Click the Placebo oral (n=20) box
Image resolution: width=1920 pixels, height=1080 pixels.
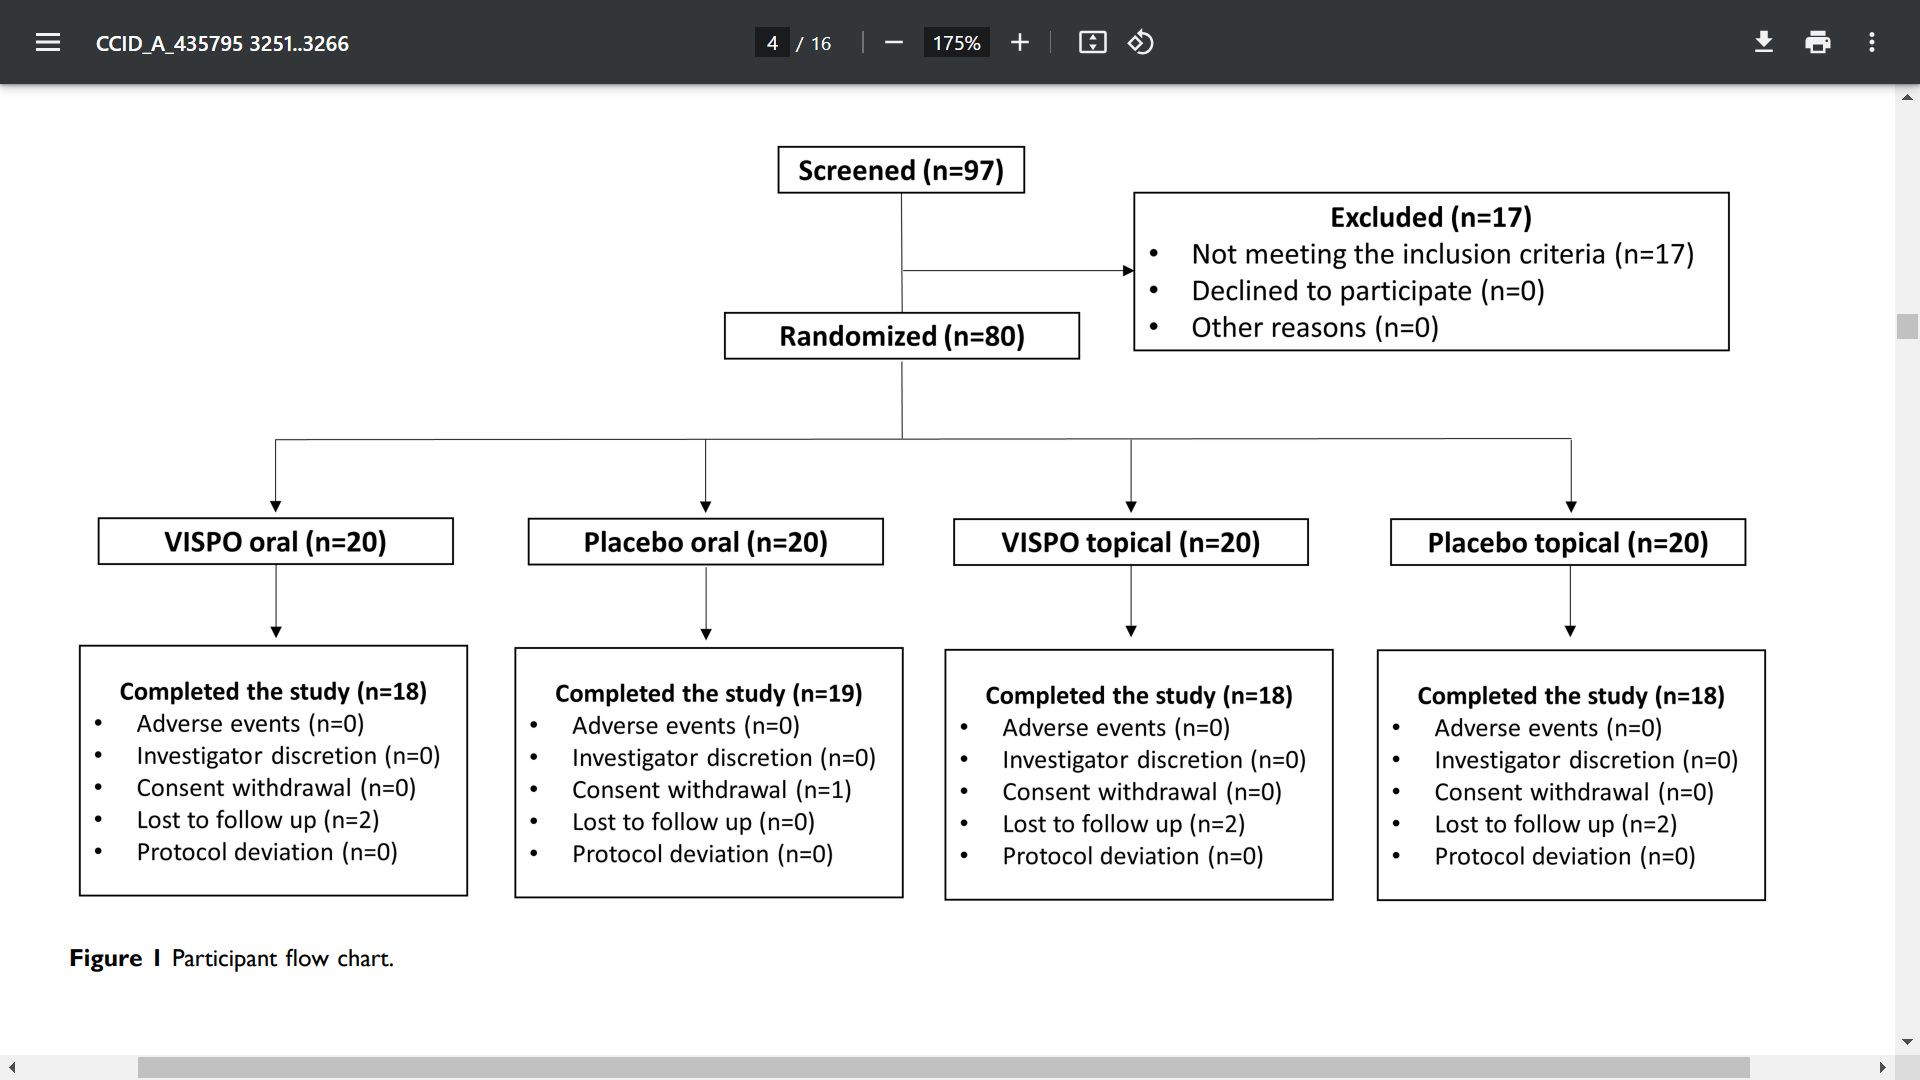(706, 542)
